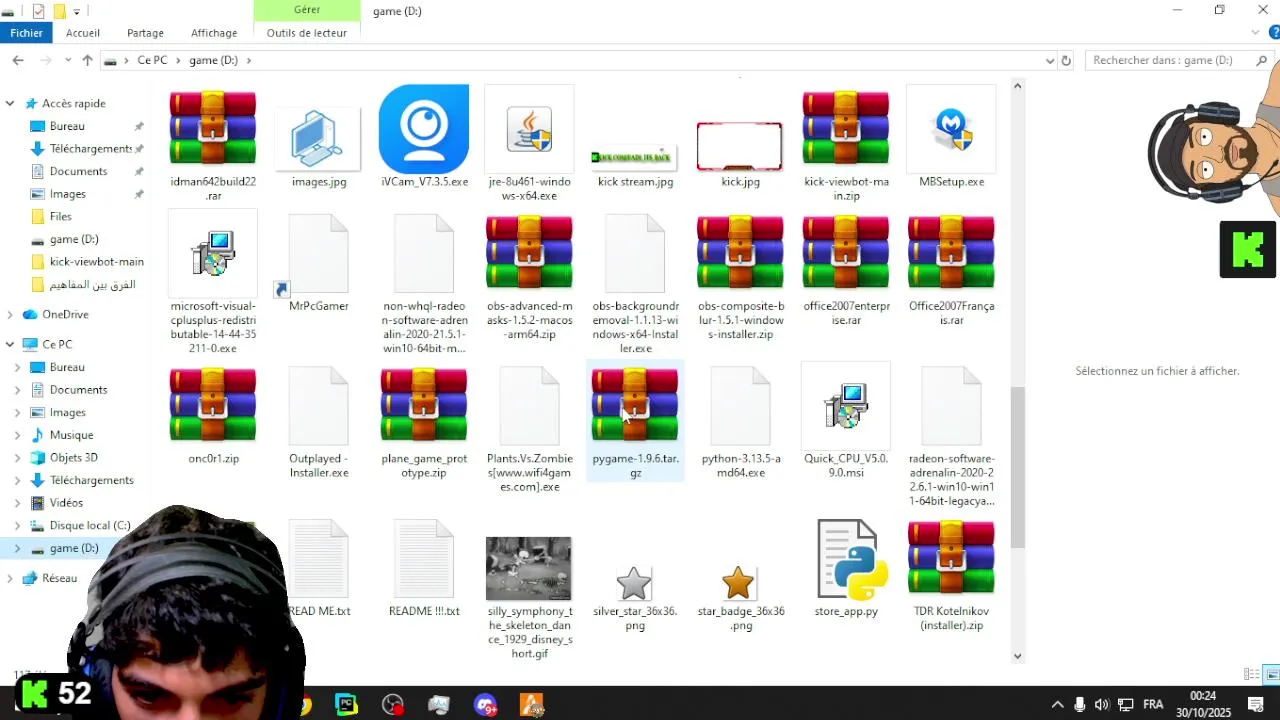Select obs-composite-blur zip archive icon
Image resolution: width=1280 pixels, height=720 pixels.
[740, 253]
